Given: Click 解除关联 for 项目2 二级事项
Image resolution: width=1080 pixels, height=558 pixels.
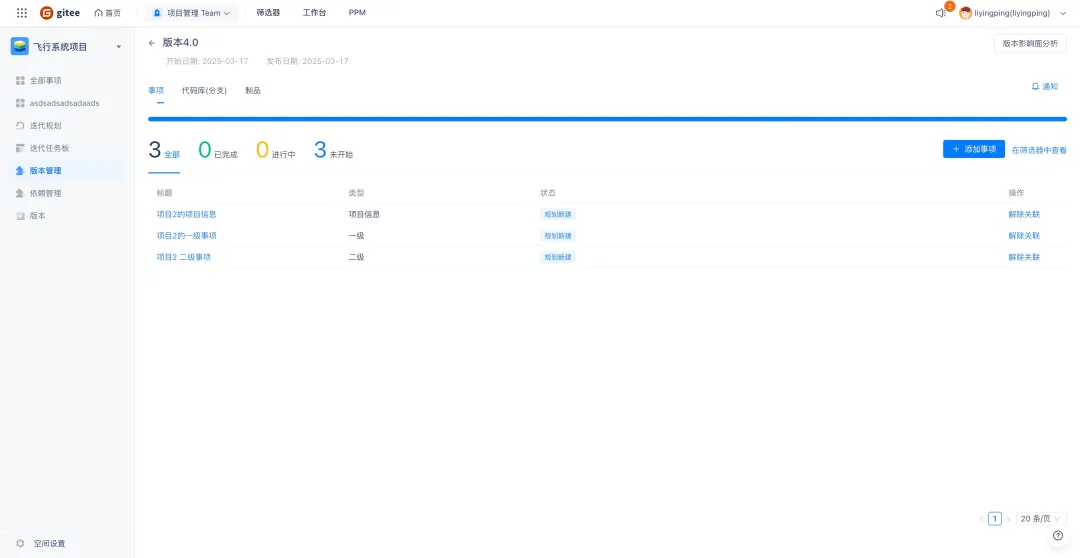Looking at the screenshot, I should tap(1024, 257).
